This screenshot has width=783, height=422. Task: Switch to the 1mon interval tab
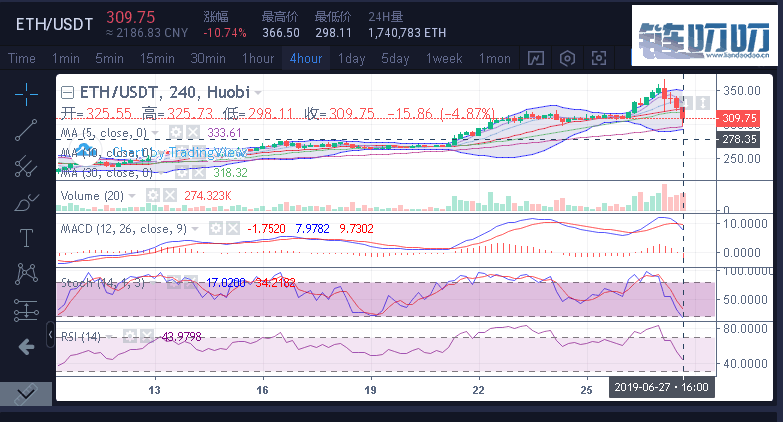(495, 58)
